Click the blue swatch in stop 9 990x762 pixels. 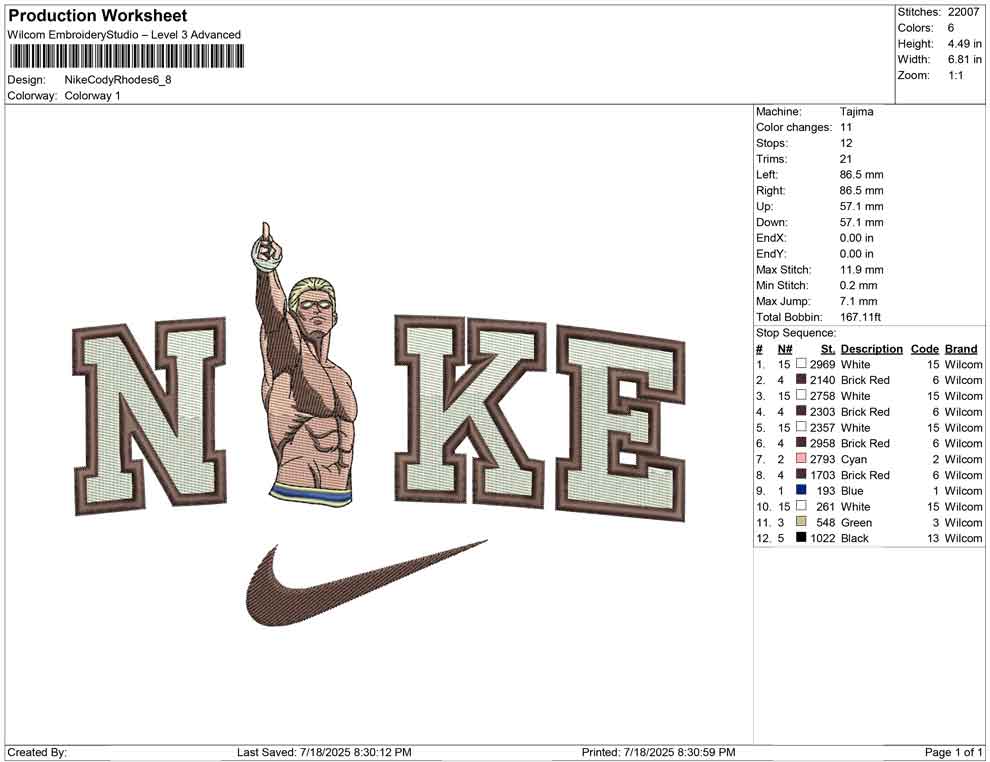pyautogui.click(x=801, y=490)
